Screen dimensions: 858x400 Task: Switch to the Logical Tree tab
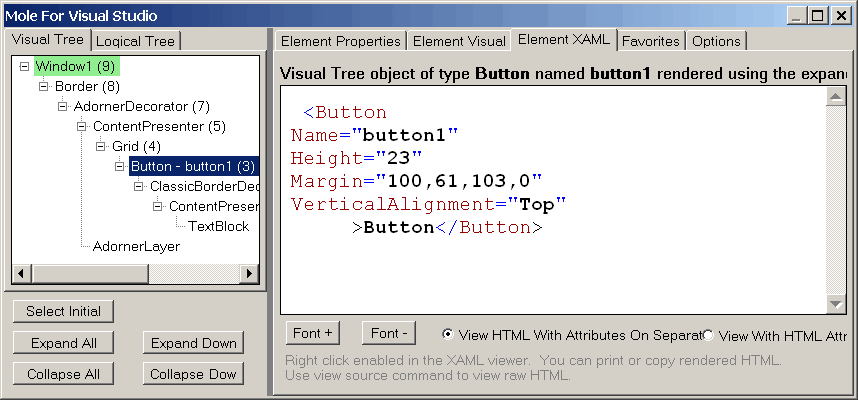click(135, 41)
